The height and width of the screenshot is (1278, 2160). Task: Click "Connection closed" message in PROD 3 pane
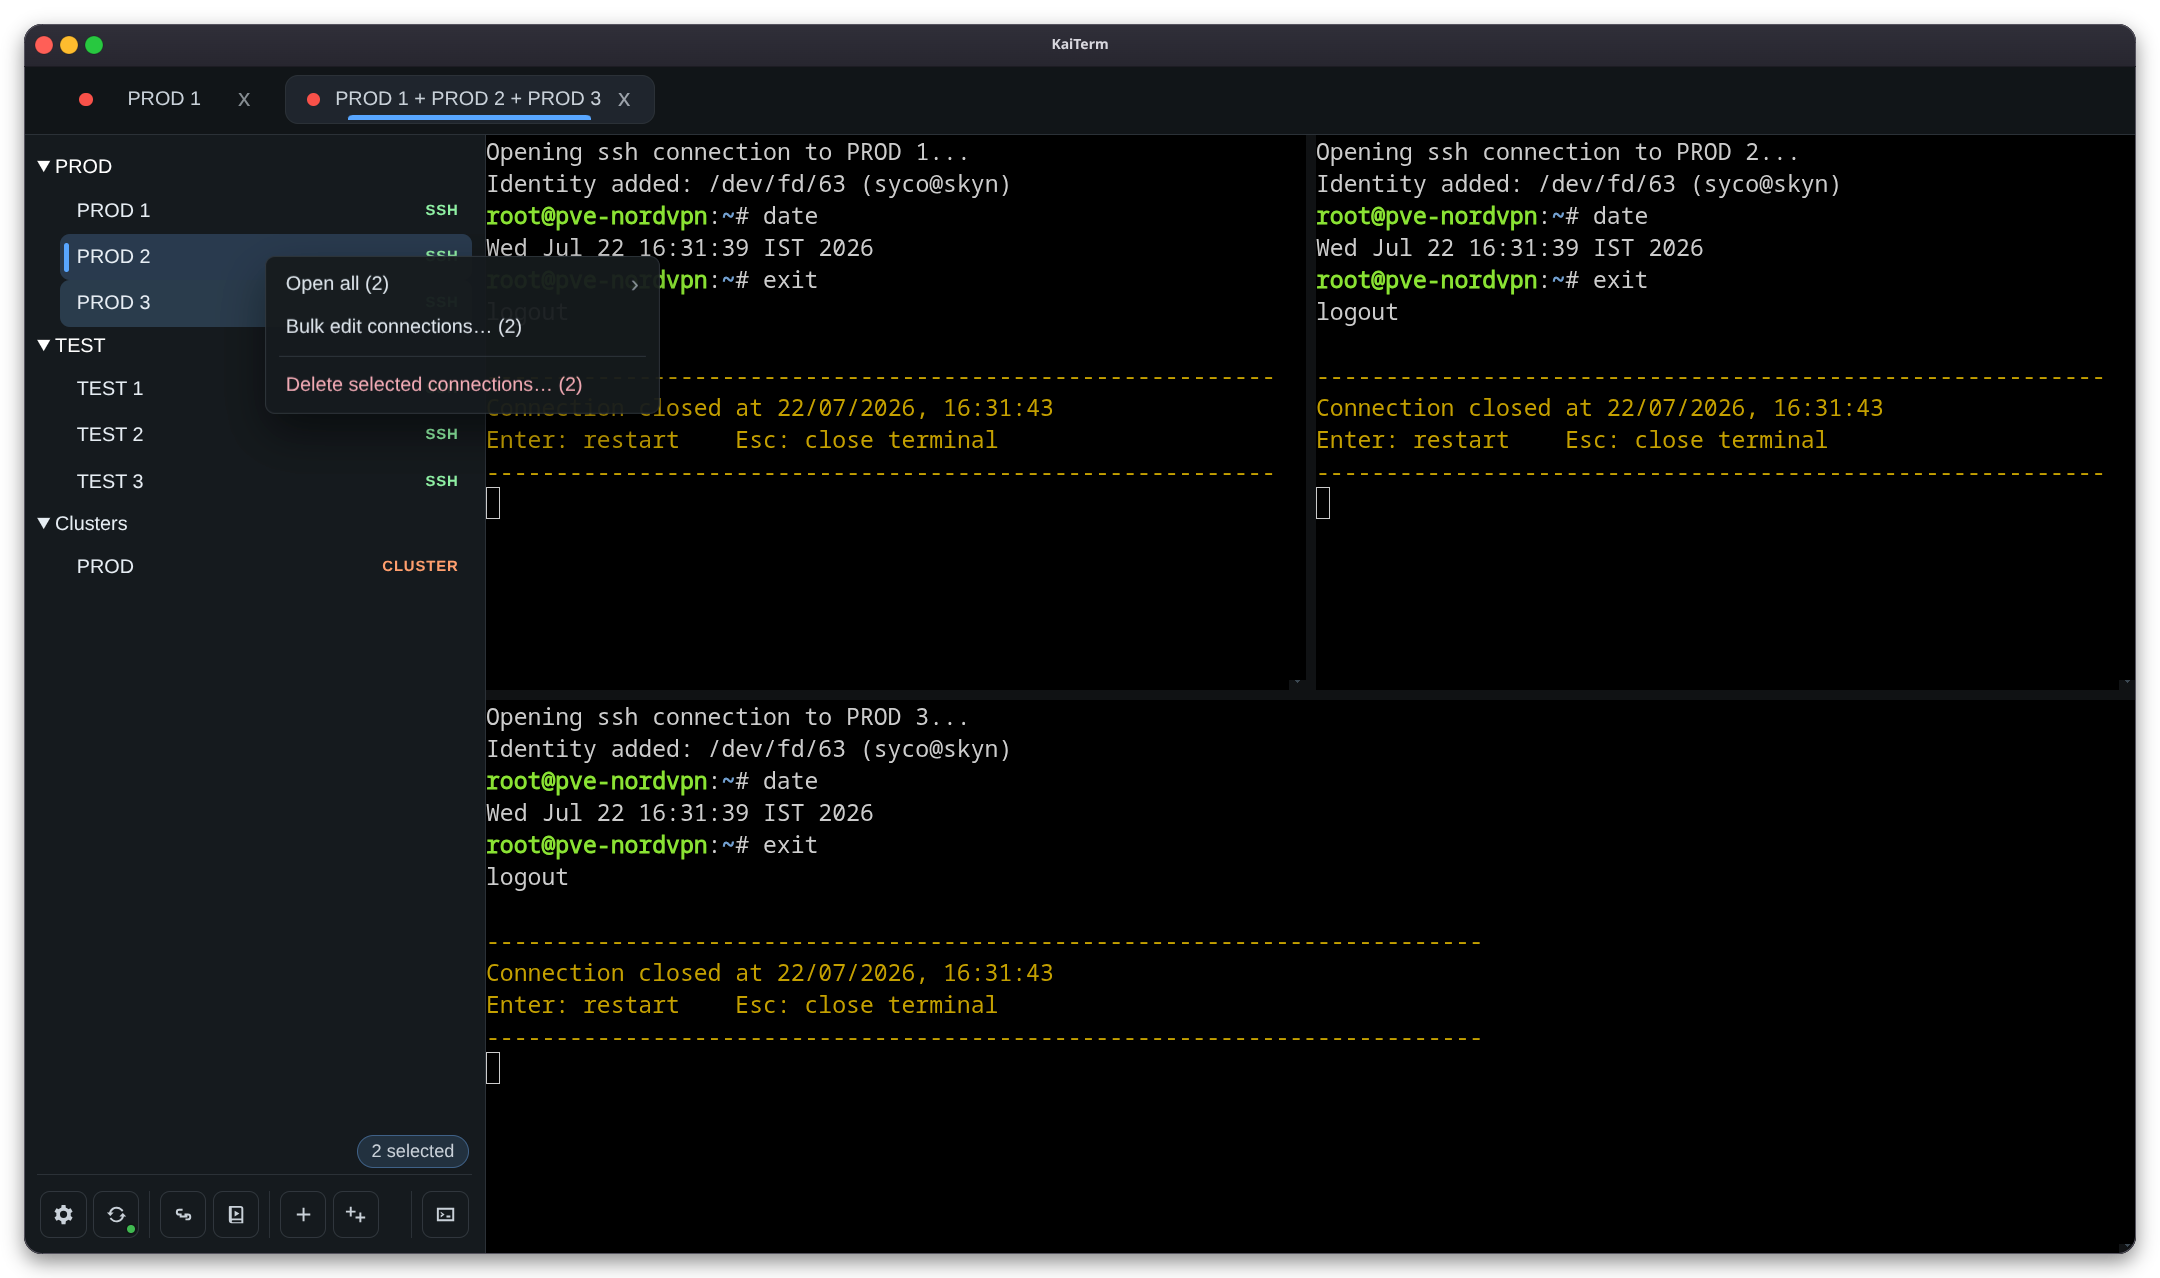click(769, 973)
